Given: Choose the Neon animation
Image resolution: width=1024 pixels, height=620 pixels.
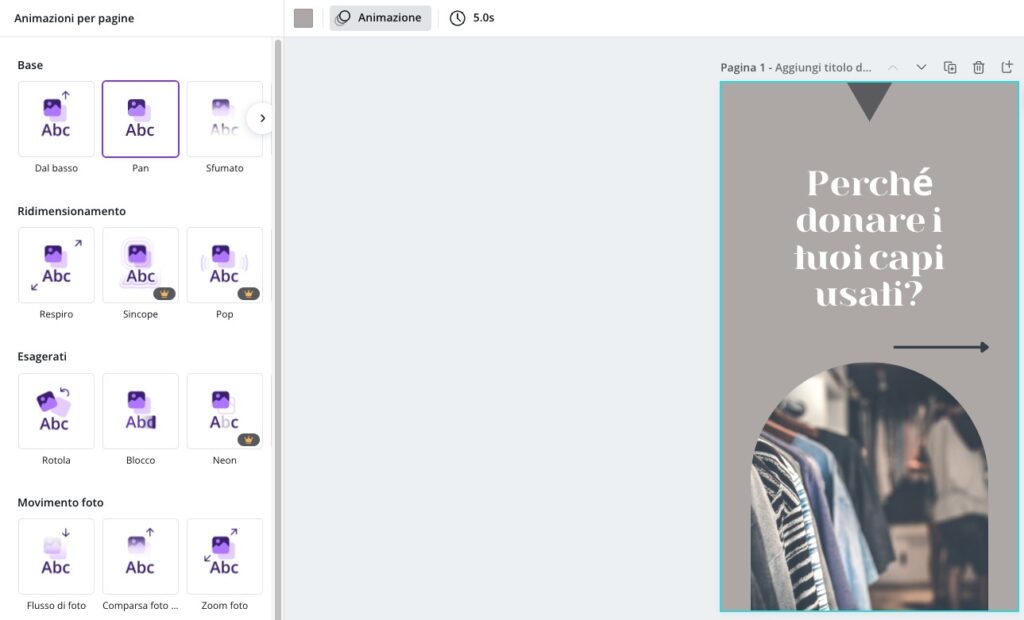Looking at the screenshot, I should click(225, 411).
